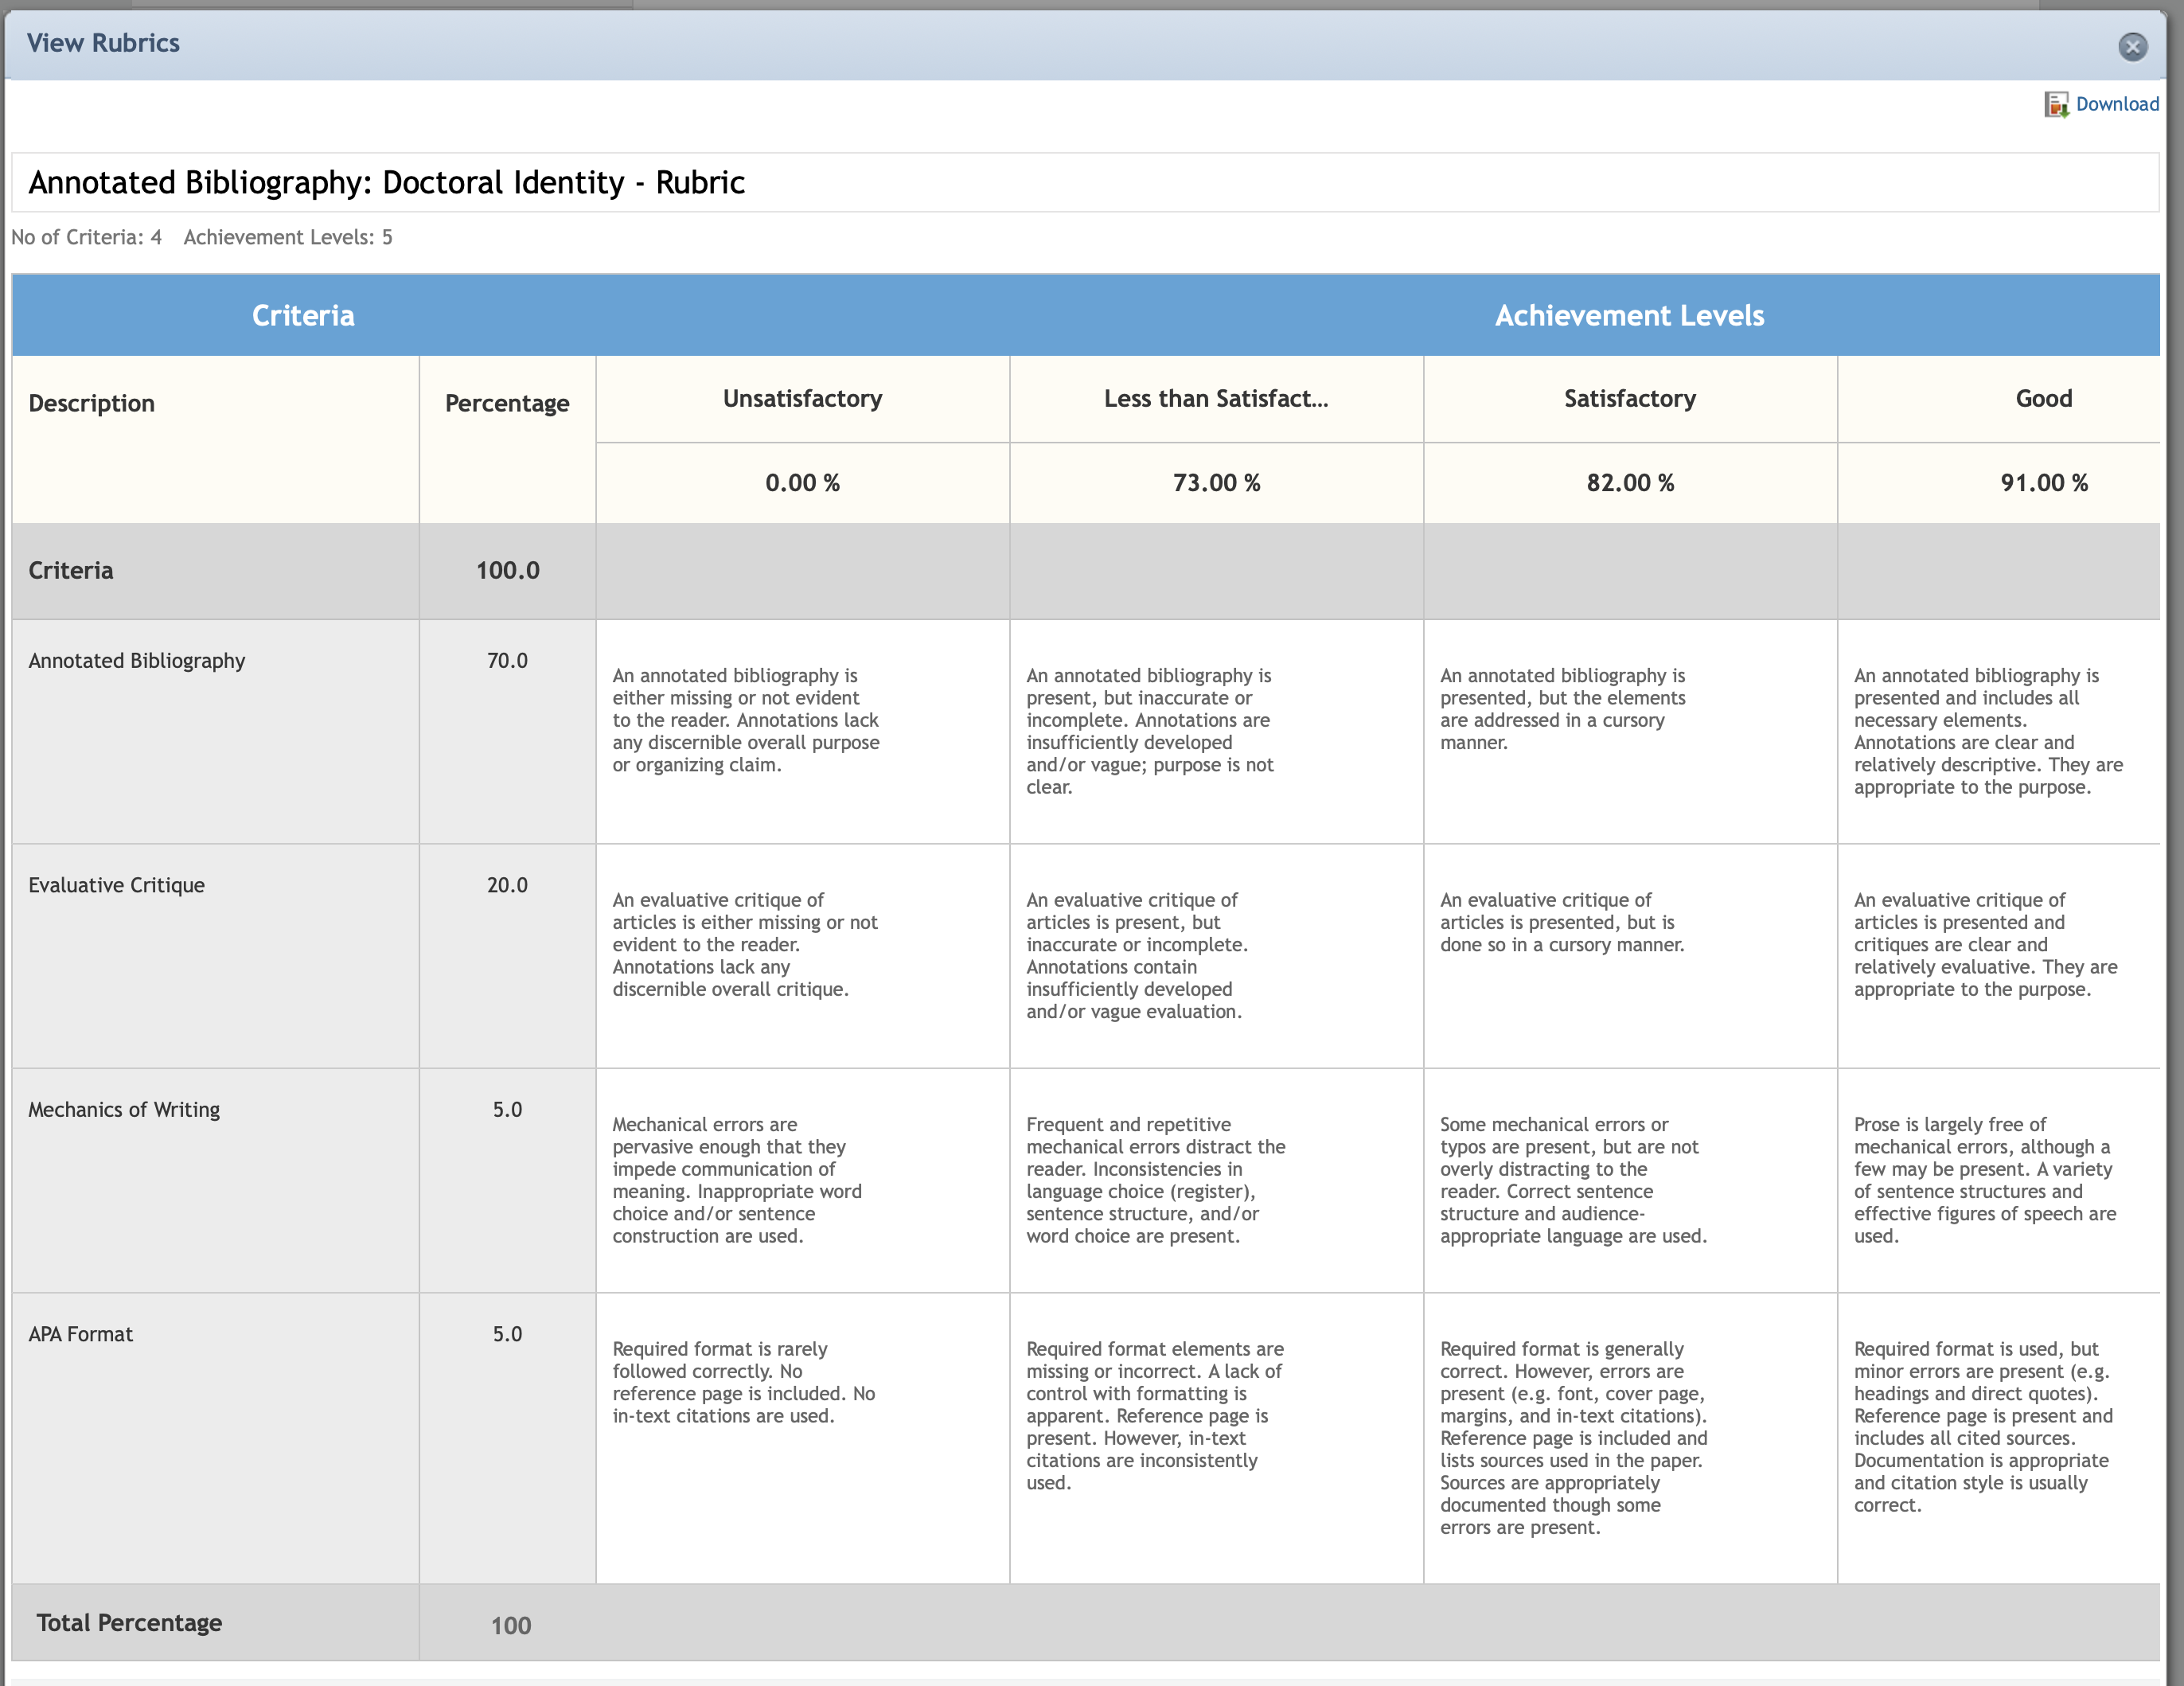Close the View Rubrics dialog

click(2132, 46)
